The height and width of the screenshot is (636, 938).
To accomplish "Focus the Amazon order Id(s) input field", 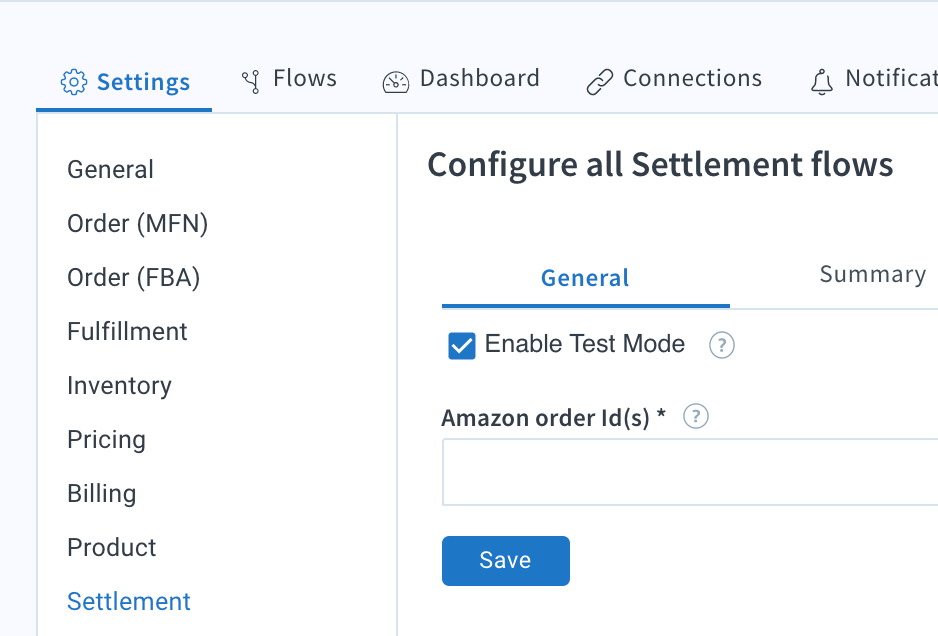I will click(690, 472).
